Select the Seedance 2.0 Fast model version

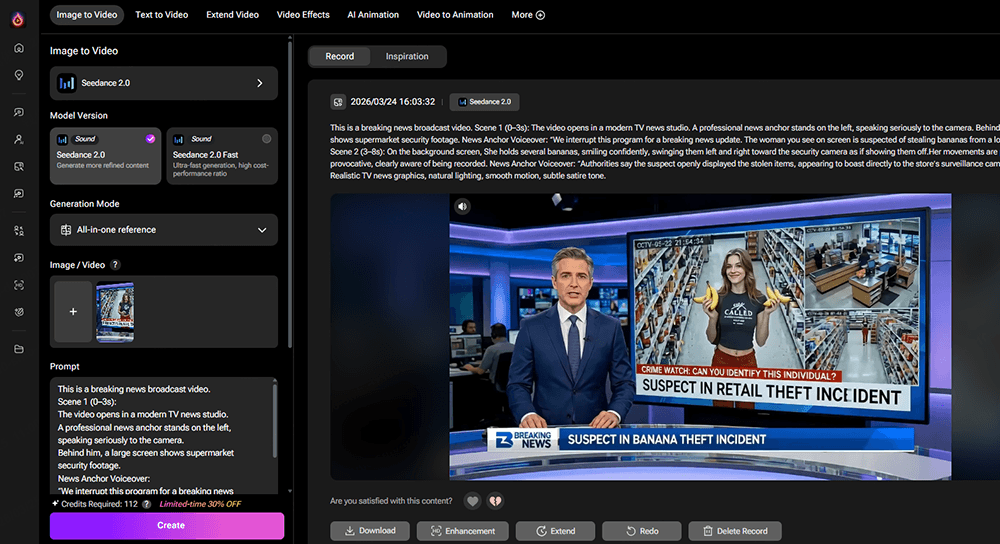pos(221,155)
